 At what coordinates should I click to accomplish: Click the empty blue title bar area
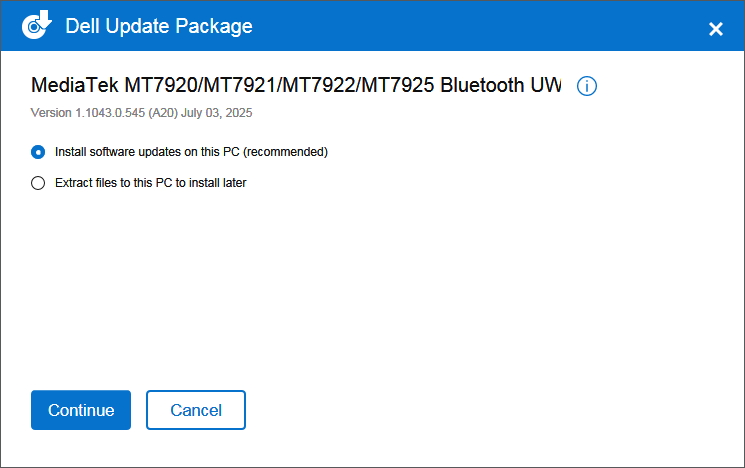pos(480,26)
